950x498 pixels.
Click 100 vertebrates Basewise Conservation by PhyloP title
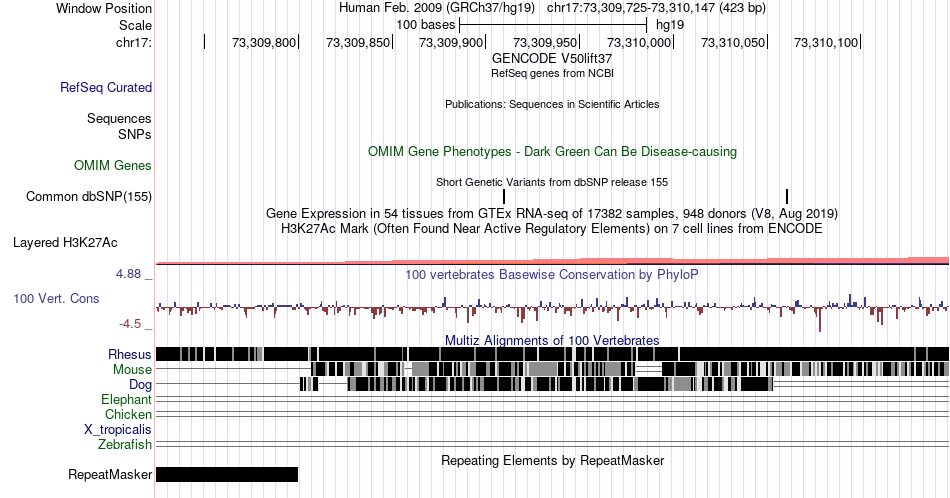point(552,274)
